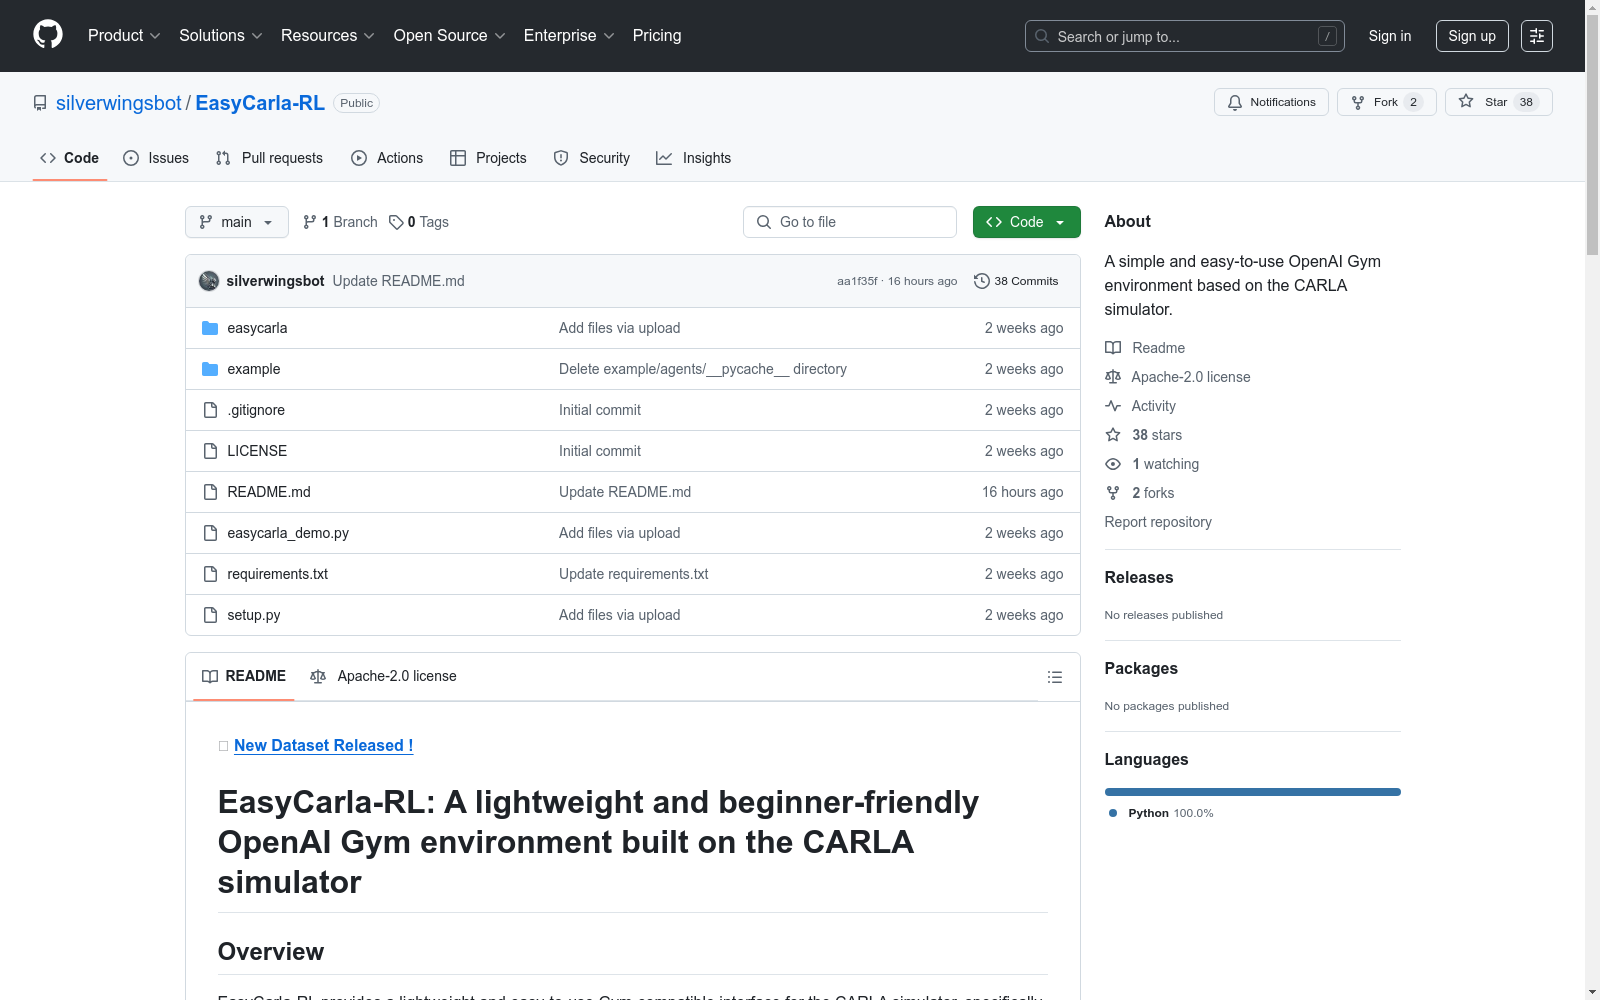Screen dimensions: 1600x1000
Task: Click the tag icon beside 0 Tags
Action: pyautogui.click(x=396, y=222)
